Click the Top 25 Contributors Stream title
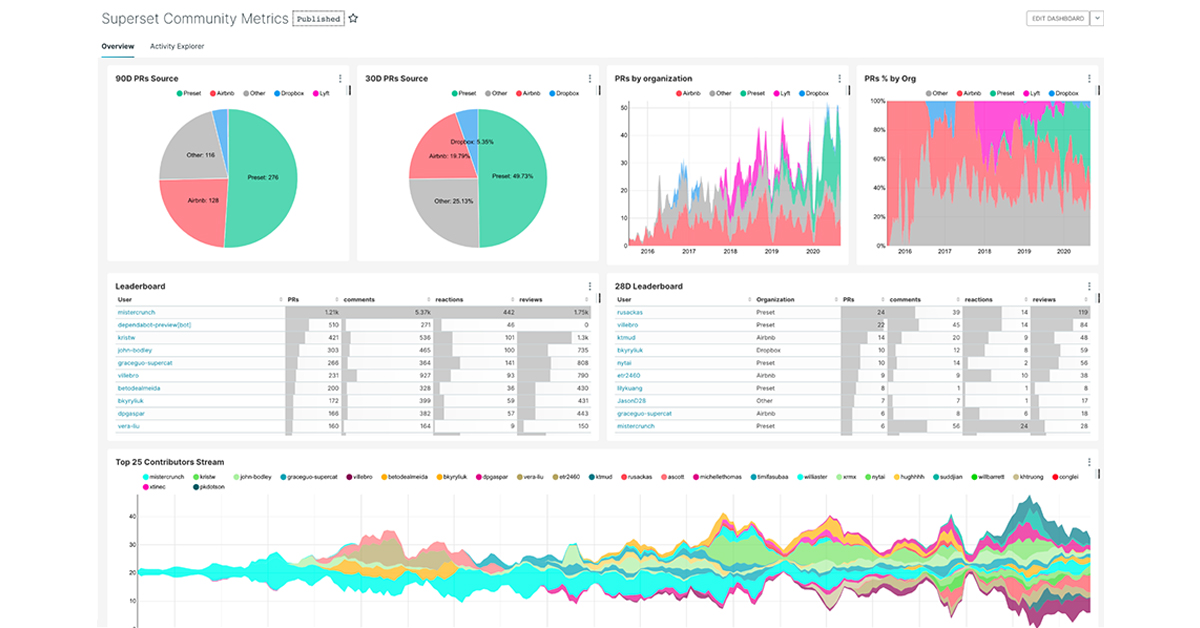The width and height of the screenshot is (1200, 628). click(x=170, y=462)
